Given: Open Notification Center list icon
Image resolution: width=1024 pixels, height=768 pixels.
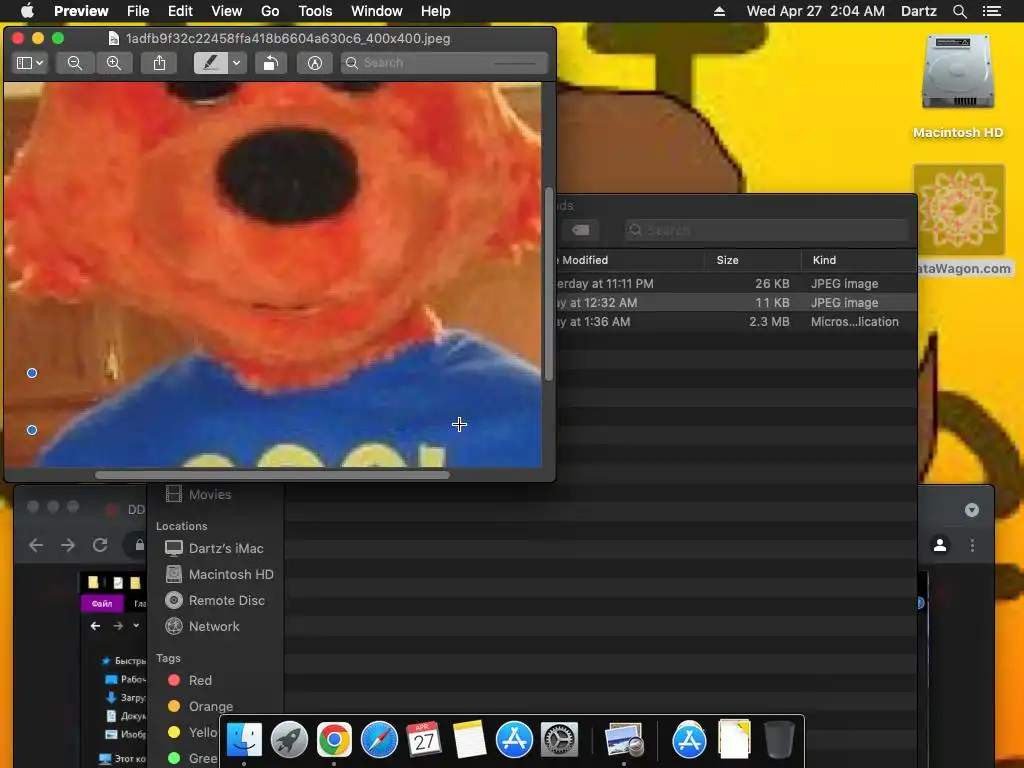Looking at the screenshot, I should coord(991,11).
